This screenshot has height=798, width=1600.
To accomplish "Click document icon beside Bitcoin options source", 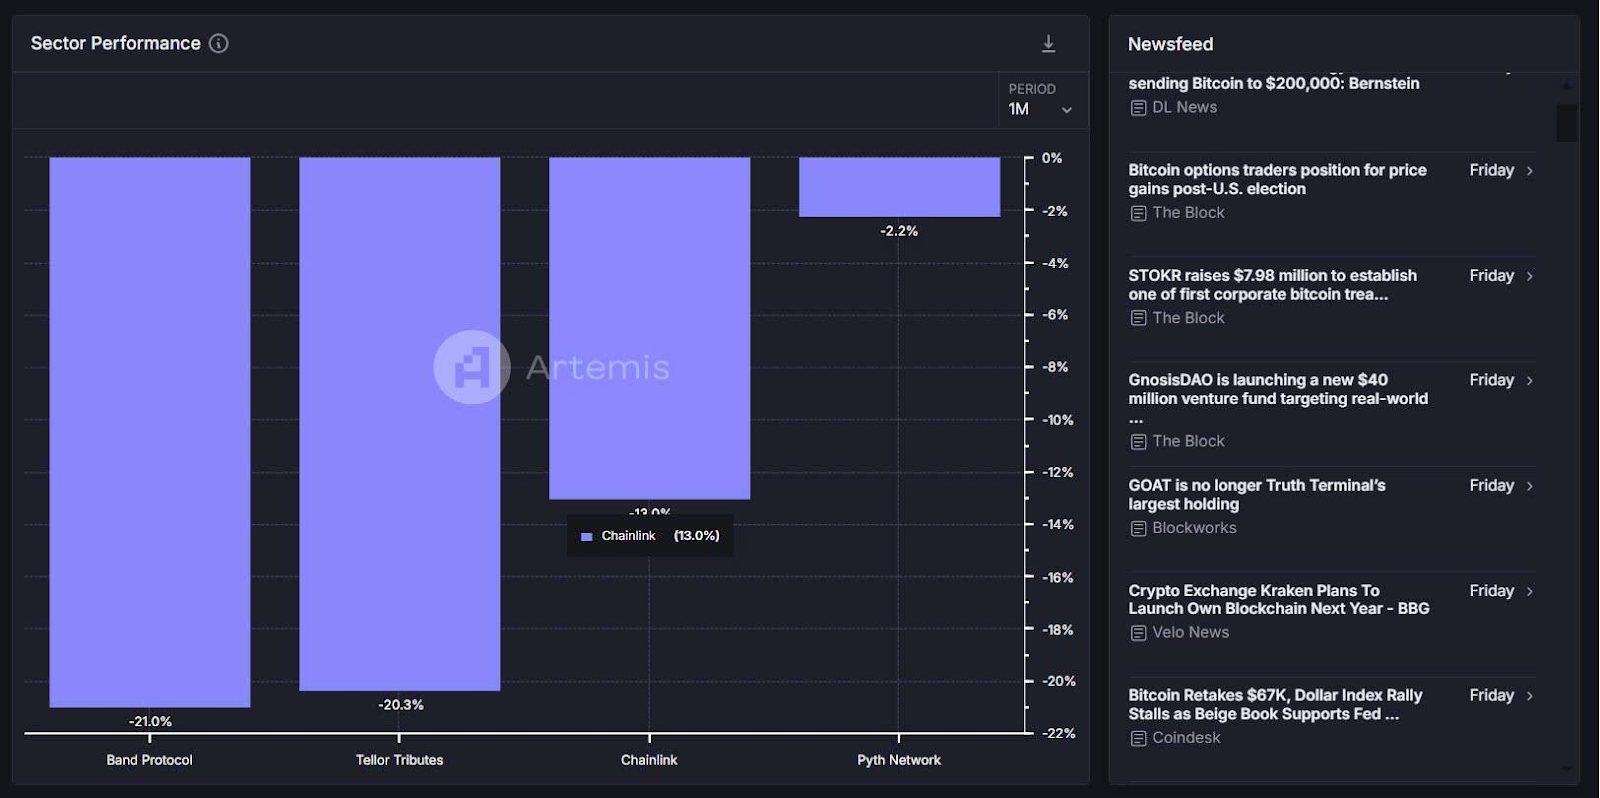I will coord(1138,213).
